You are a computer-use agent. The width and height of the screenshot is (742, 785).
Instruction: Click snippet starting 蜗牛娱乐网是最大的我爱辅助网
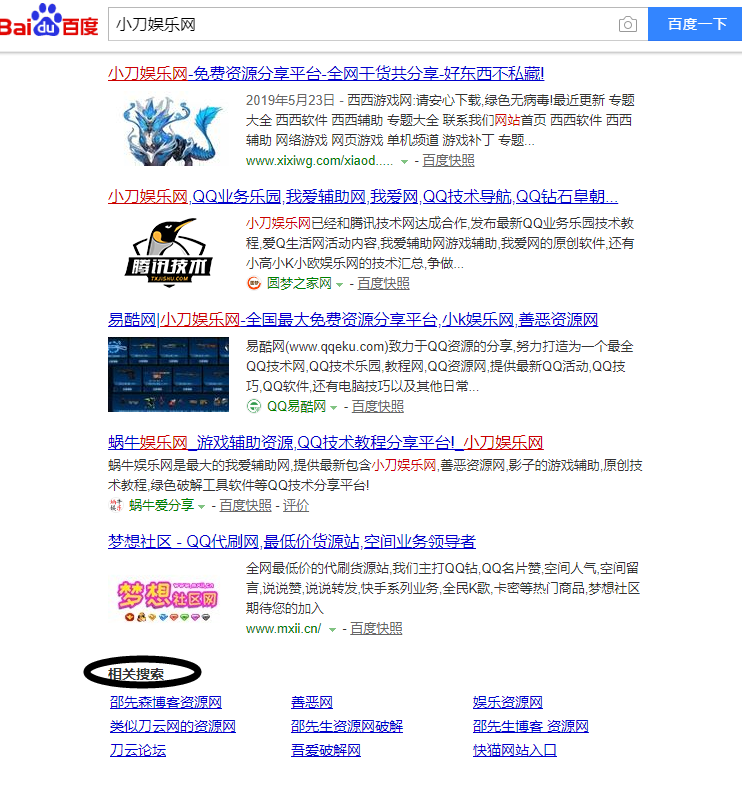click(375, 475)
